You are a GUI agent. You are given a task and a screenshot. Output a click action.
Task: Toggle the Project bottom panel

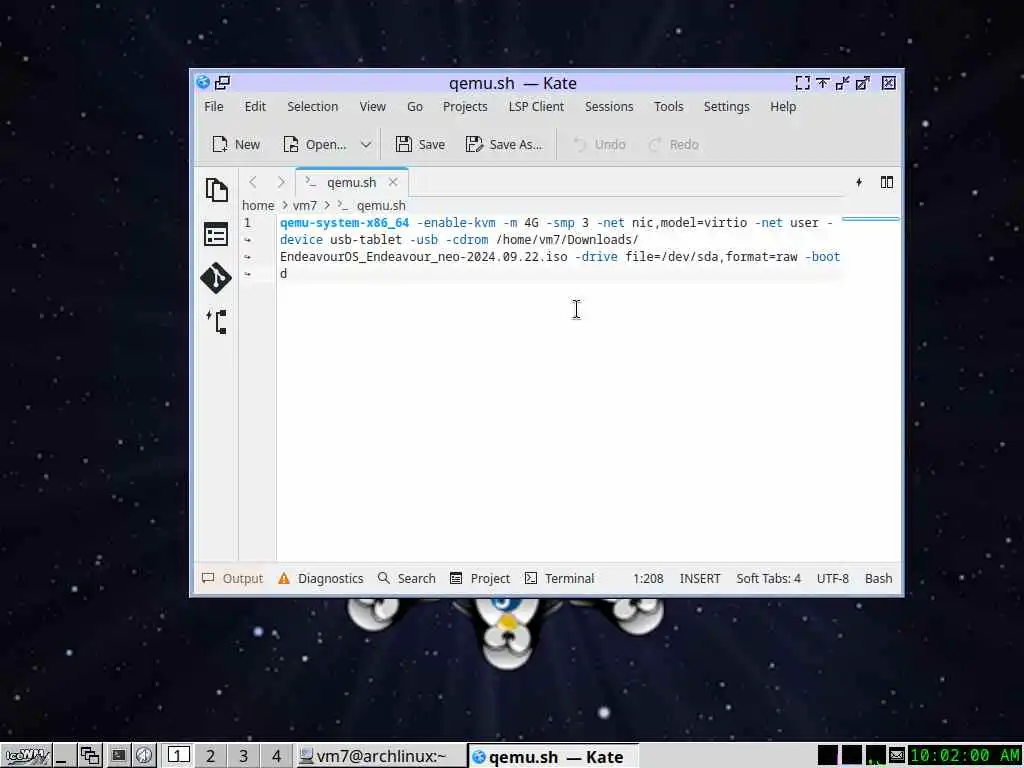(x=480, y=579)
